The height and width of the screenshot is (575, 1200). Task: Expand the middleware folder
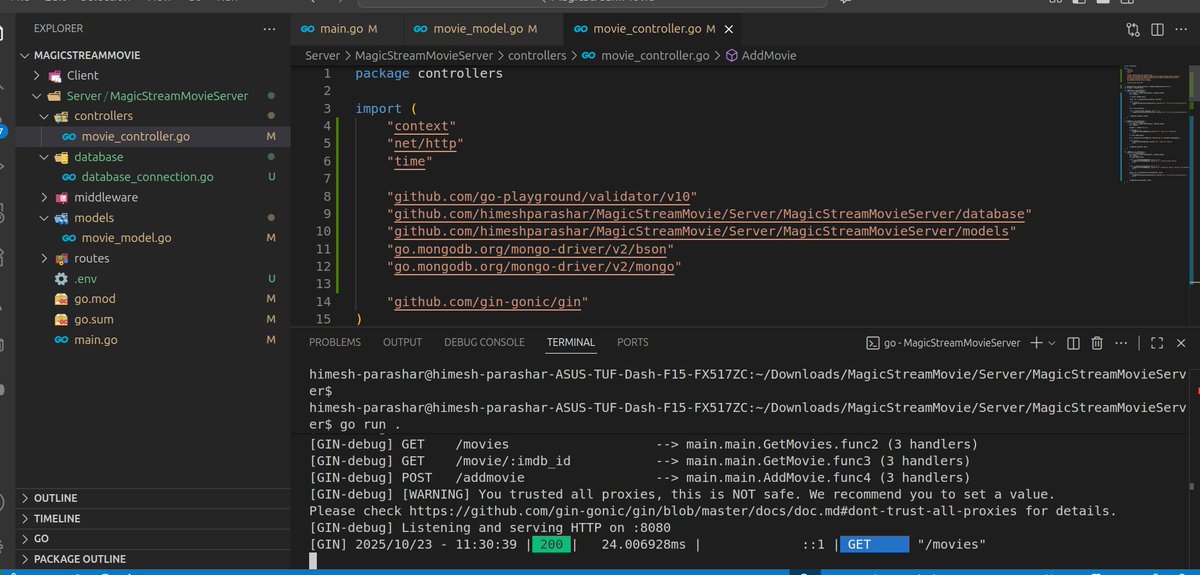click(44, 197)
